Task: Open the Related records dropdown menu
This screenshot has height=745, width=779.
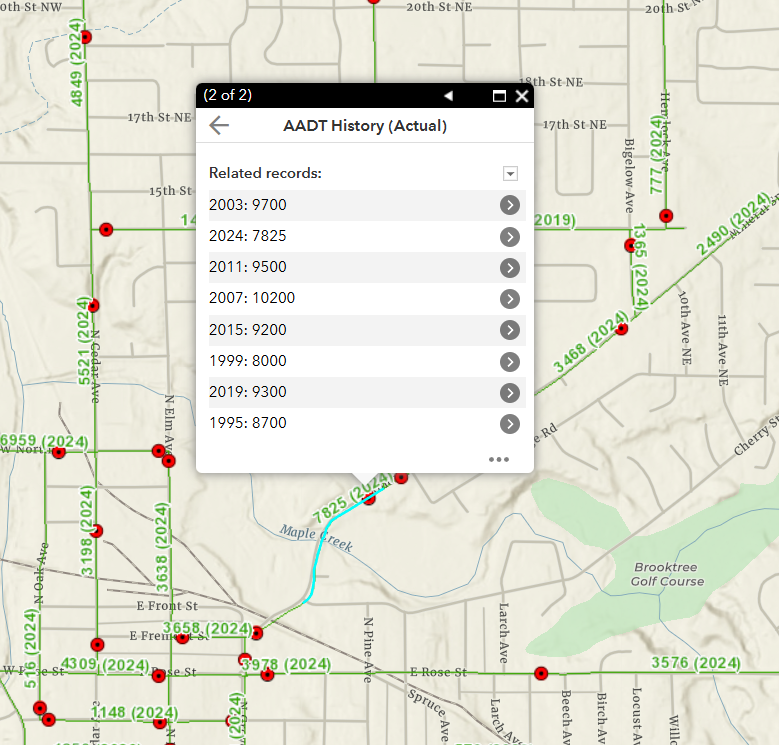Action: [510, 174]
